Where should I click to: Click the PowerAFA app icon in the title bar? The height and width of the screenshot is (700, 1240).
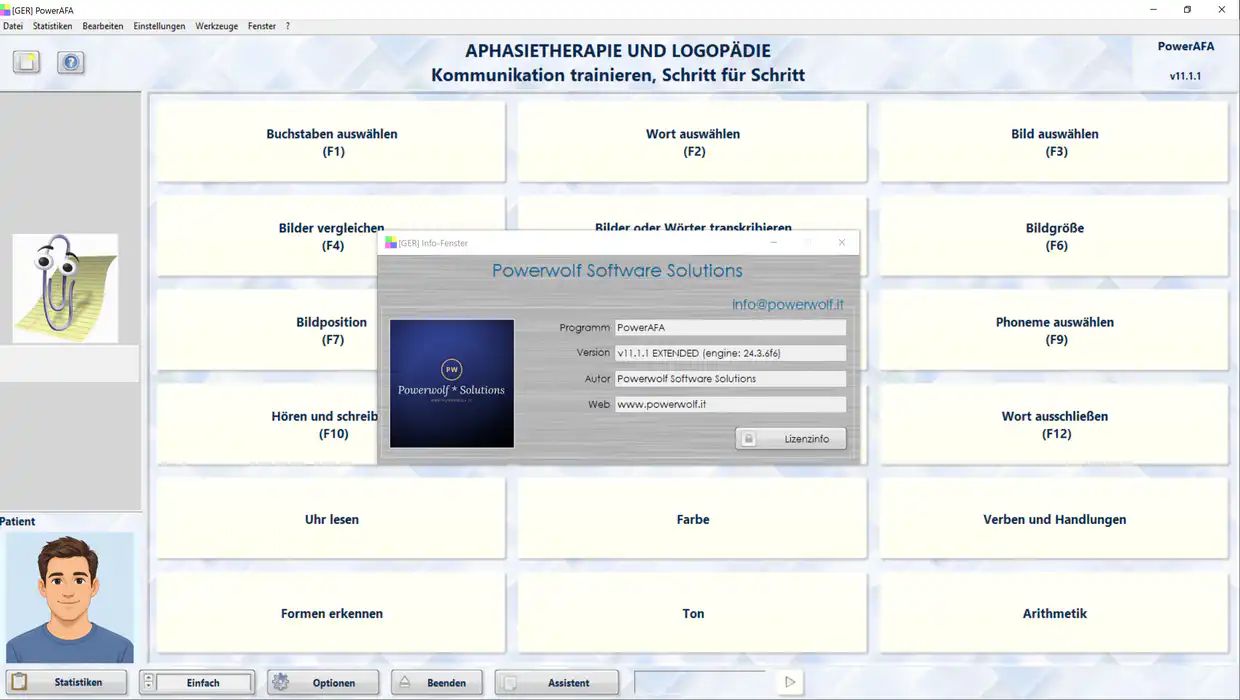point(6,10)
